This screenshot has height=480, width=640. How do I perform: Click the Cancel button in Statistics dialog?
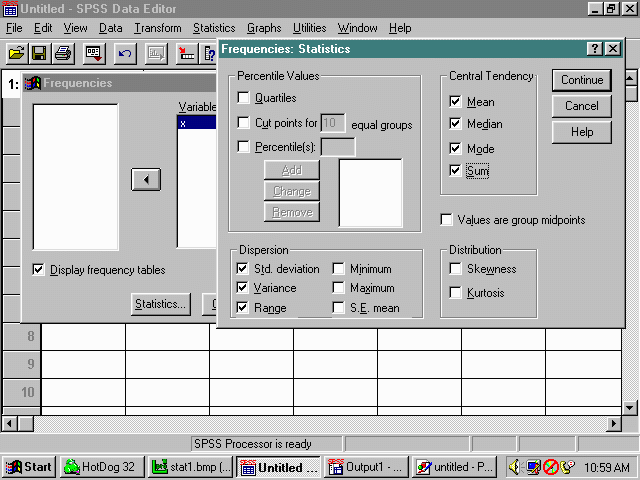click(582, 106)
